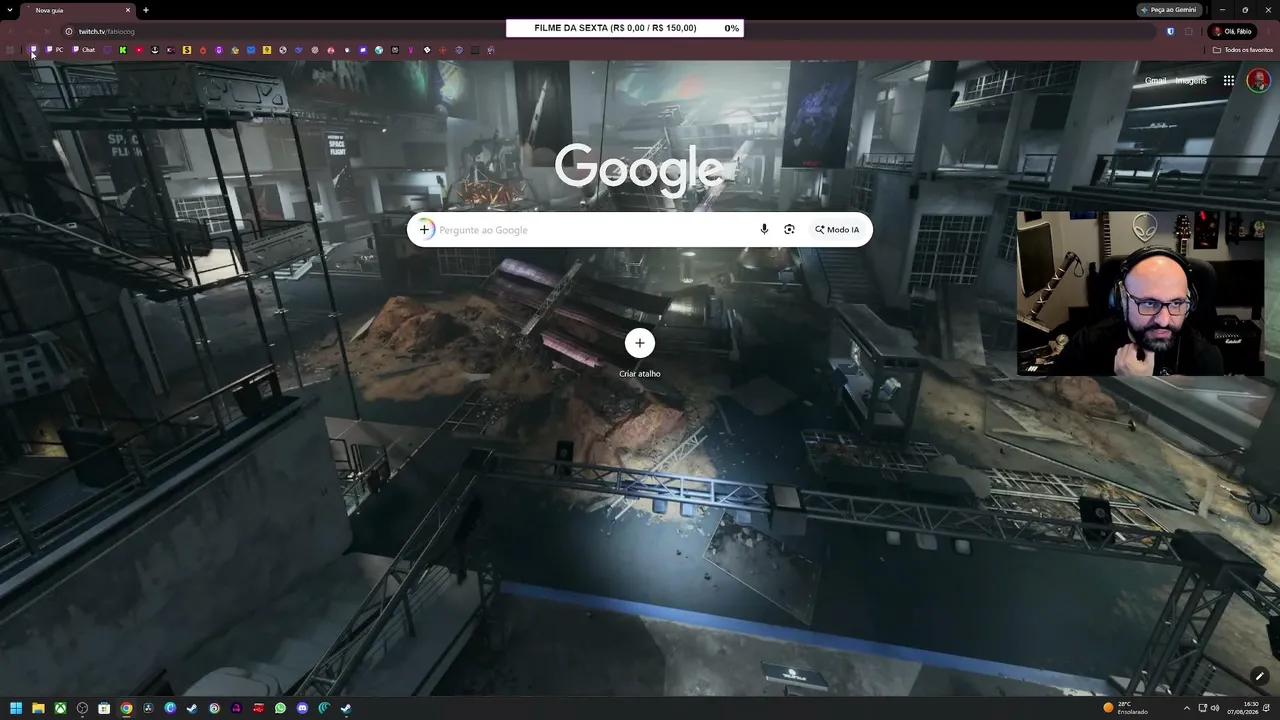Viewport: 1280px width, 720px height.
Task: Minimize the Chrome window
Action: (1221, 10)
